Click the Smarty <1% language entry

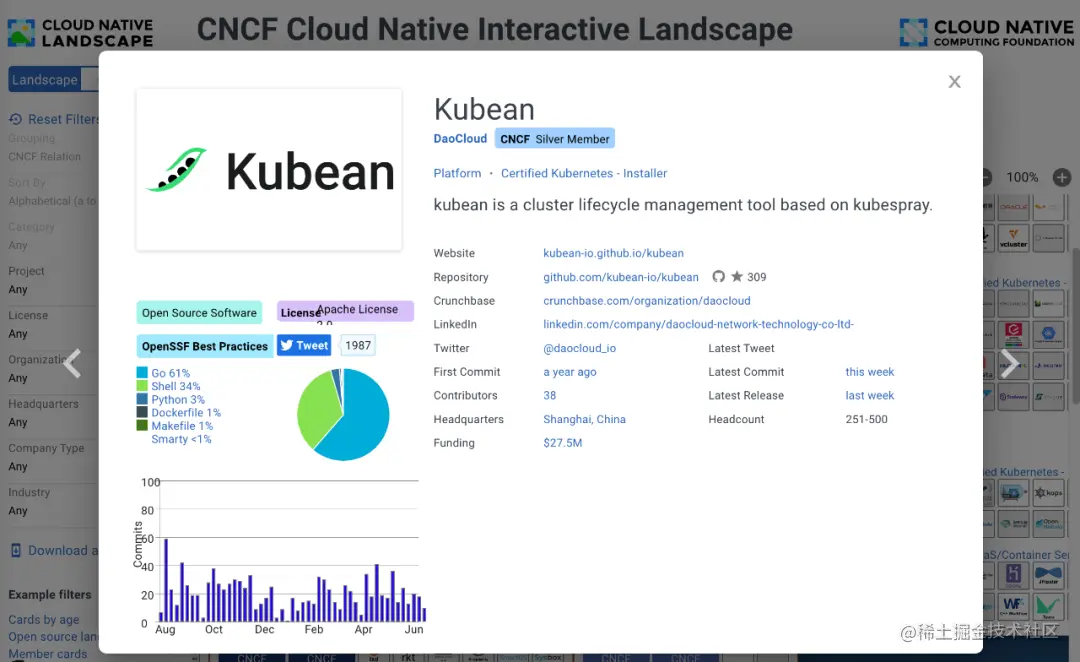(x=181, y=439)
